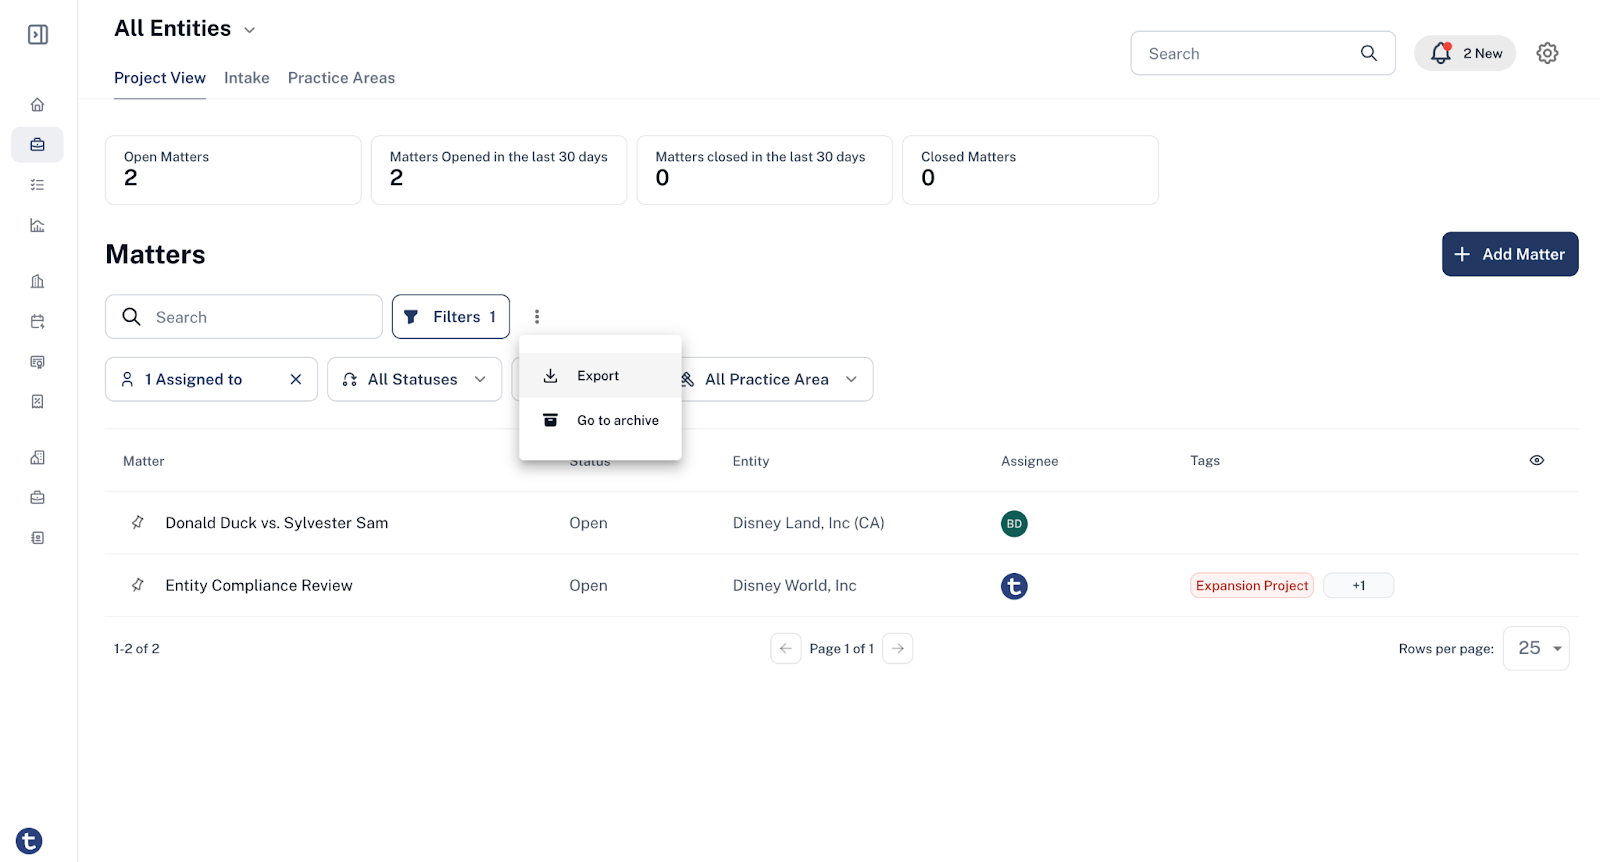Viewport: 1600px width, 862px height.
Task: Open notifications bell showing 2 New
Action: coord(1465,53)
